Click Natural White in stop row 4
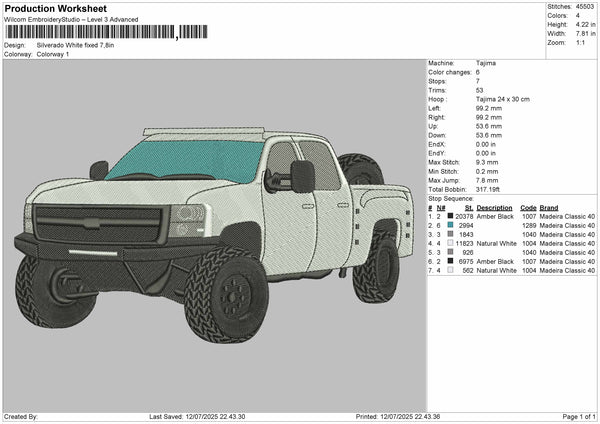Image resolution: width=600 pixels, height=424 pixels. pyautogui.click(x=497, y=243)
